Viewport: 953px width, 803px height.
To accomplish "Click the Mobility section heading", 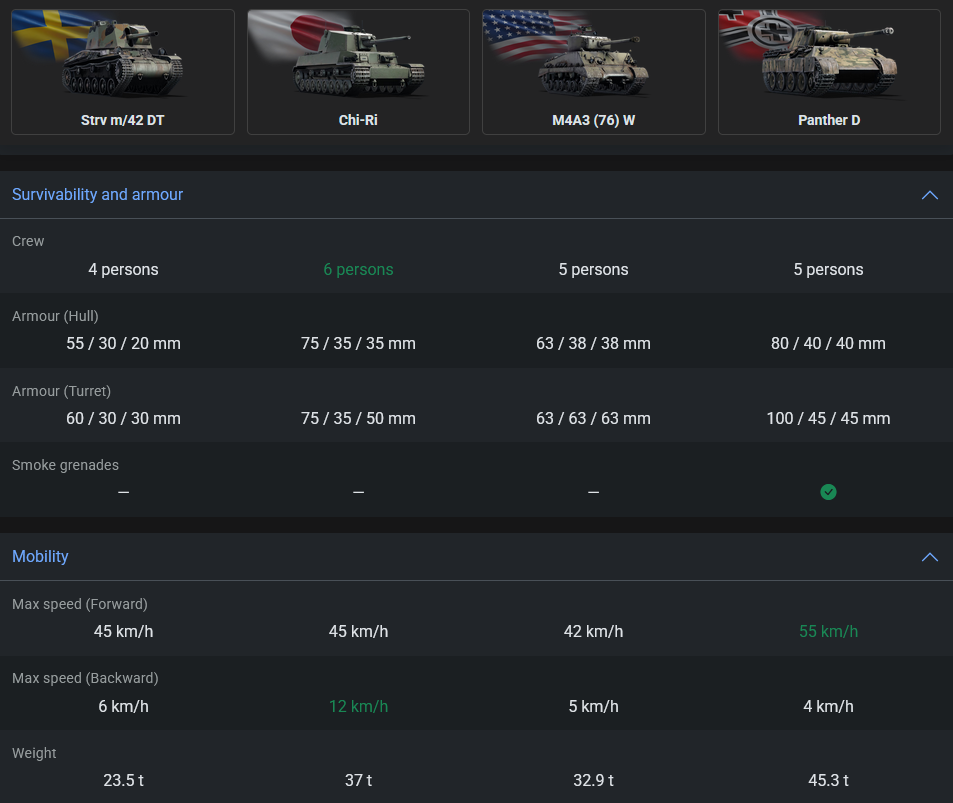I will point(40,557).
